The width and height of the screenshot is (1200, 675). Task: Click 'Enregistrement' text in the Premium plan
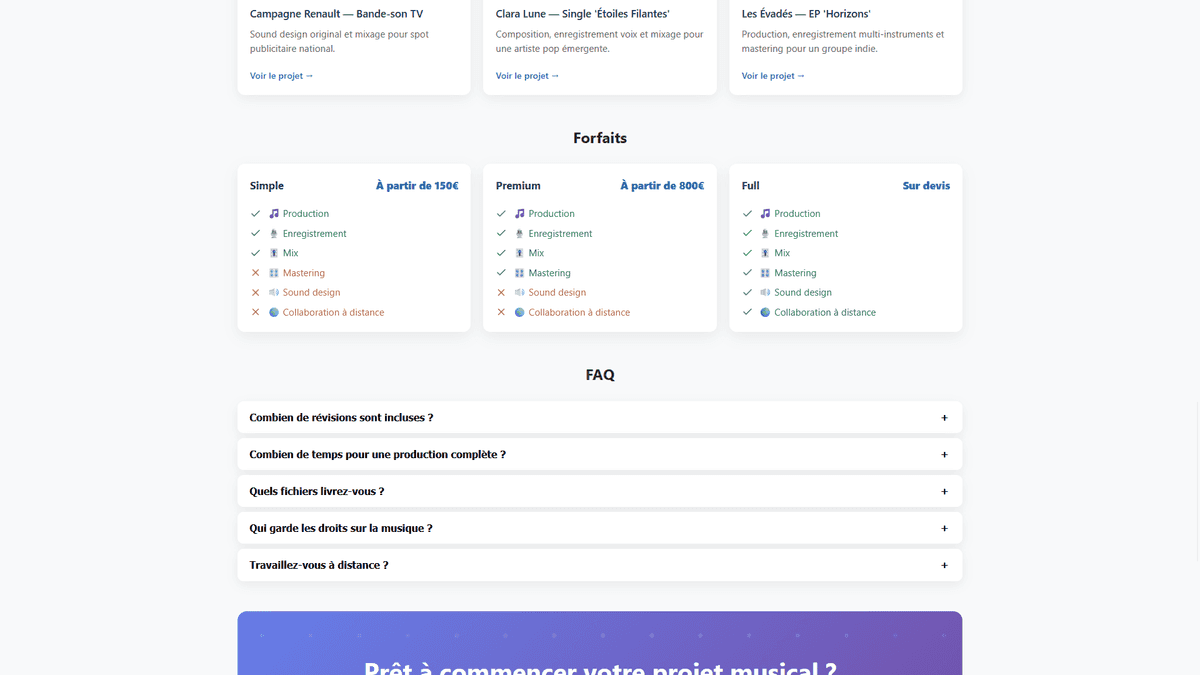[x=561, y=233]
